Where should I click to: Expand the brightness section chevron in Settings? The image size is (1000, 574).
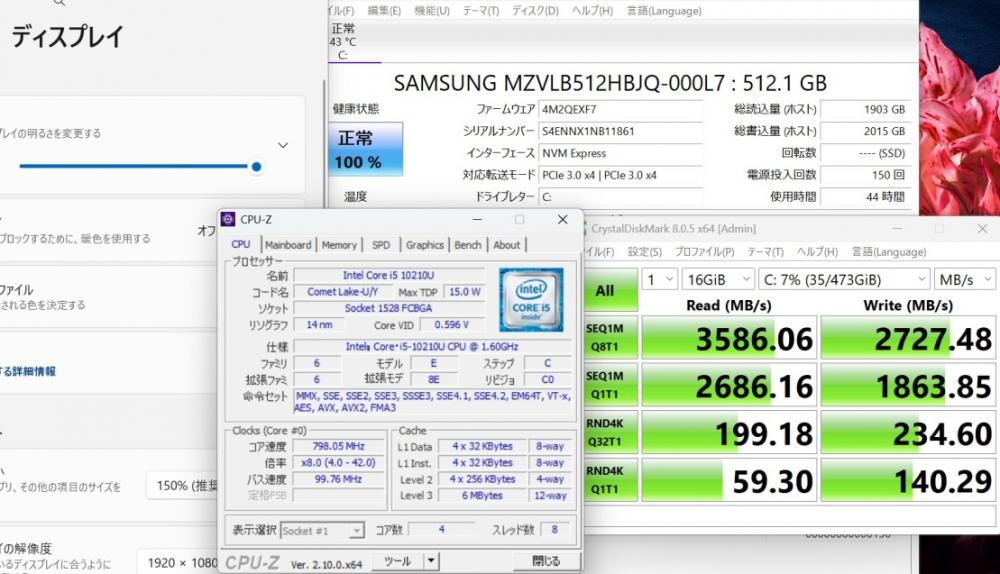coord(283,145)
